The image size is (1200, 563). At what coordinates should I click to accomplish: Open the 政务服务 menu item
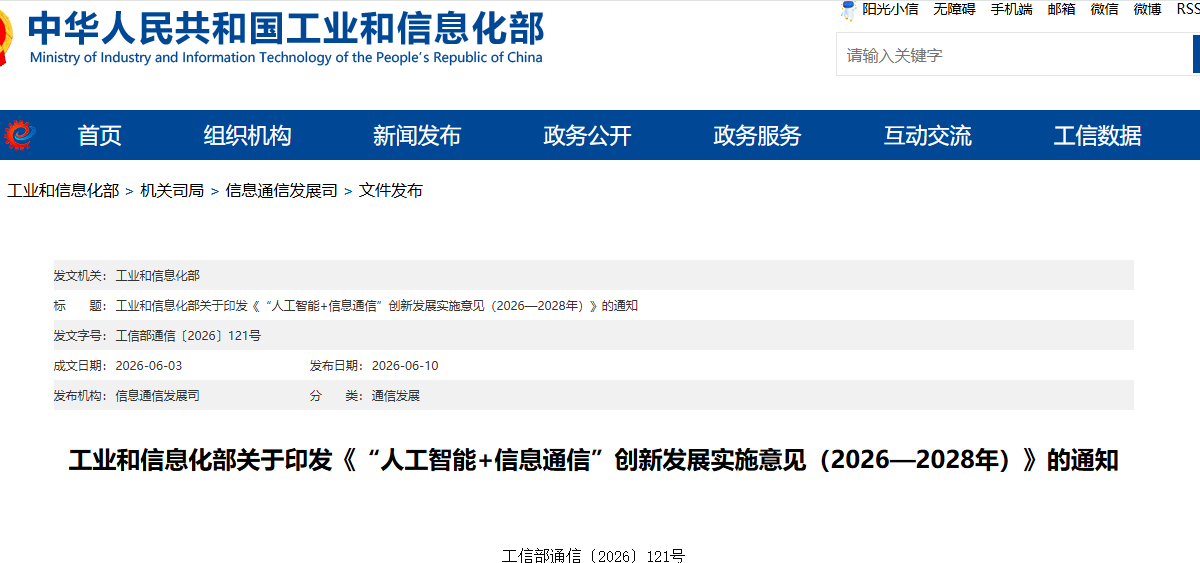point(757,136)
